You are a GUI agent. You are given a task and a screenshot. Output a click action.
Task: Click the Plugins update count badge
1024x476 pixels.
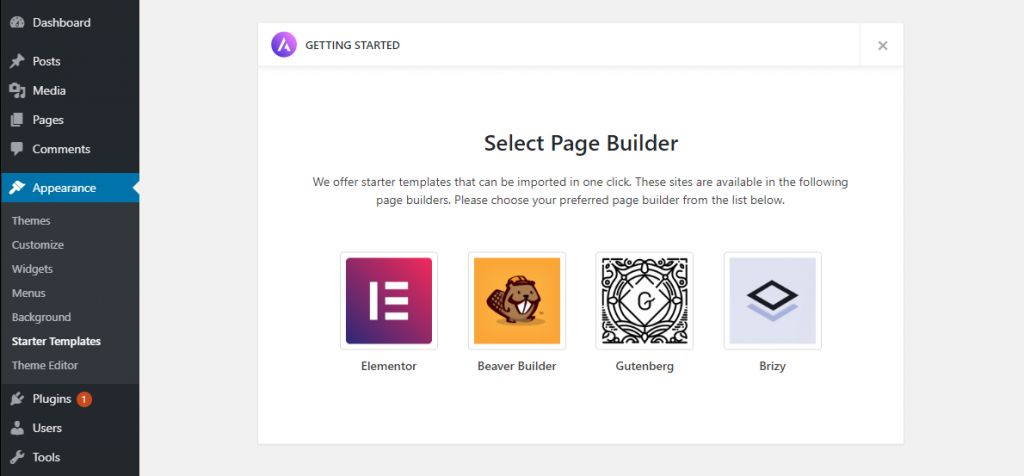pyautogui.click(x=84, y=399)
